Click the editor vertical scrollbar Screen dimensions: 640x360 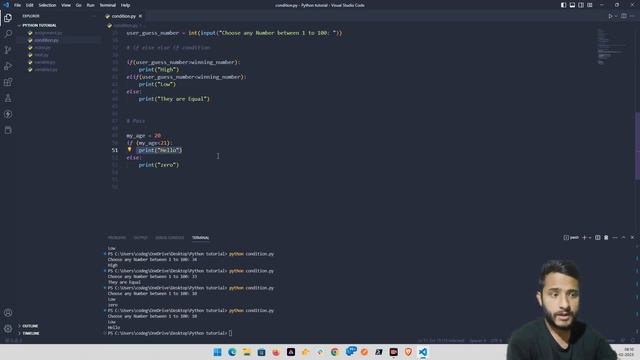[637, 145]
